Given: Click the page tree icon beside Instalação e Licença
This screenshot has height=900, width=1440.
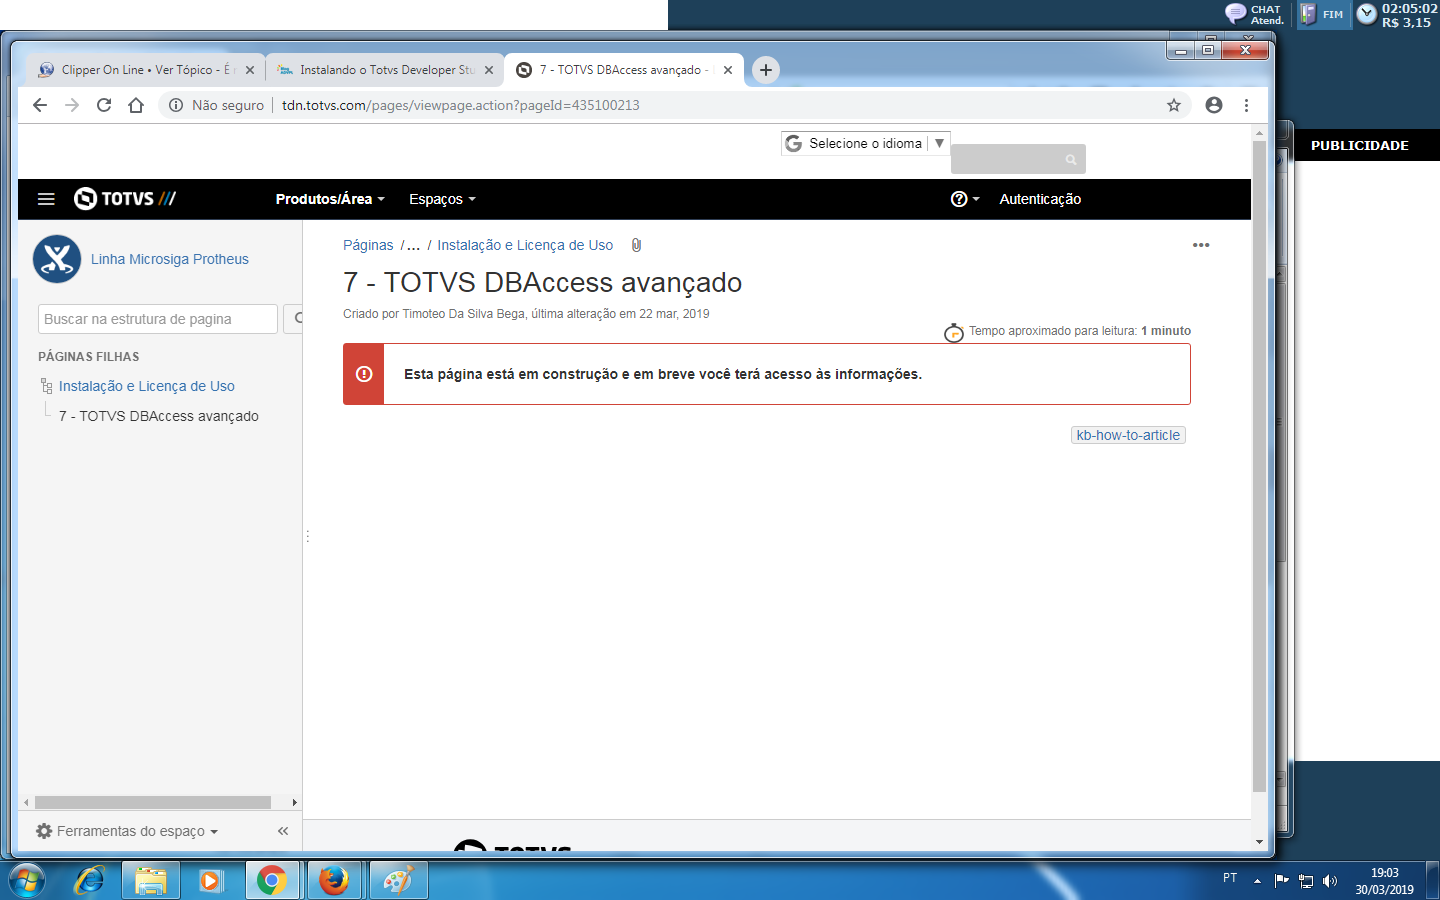Looking at the screenshot, I should point(46,386).
